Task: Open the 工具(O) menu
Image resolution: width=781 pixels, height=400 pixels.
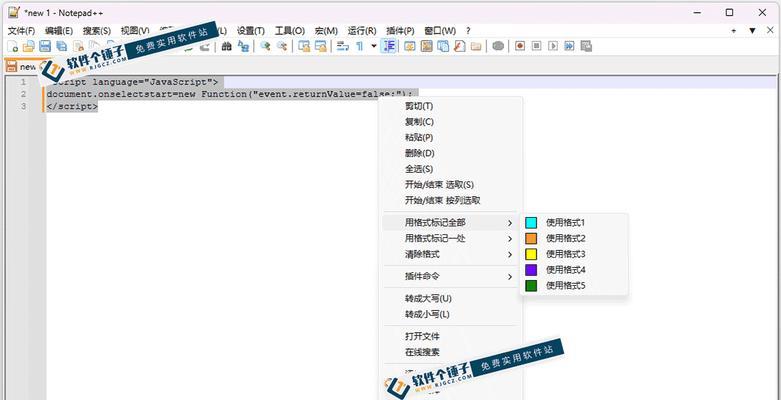Action: pyautogui.click(x=290, y=30)
